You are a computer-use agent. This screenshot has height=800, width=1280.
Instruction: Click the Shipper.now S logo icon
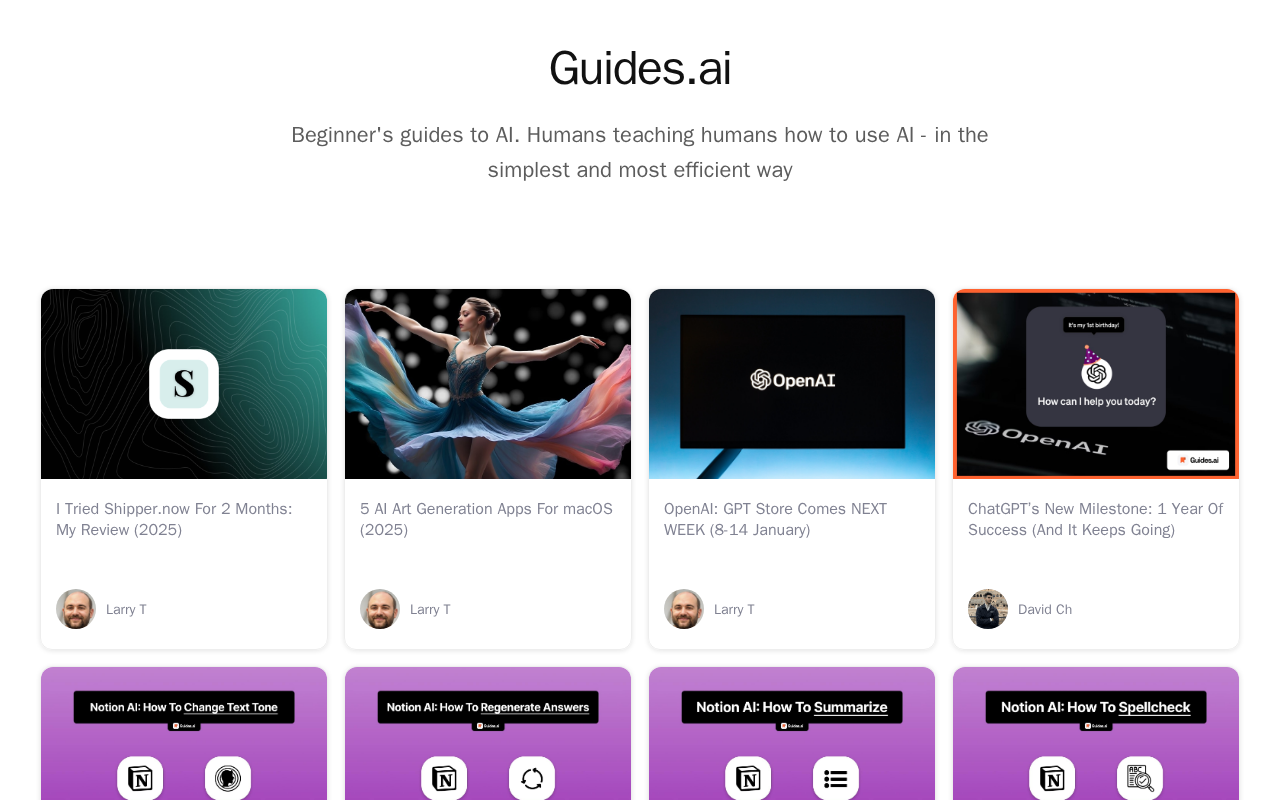(x=184, y=384)
